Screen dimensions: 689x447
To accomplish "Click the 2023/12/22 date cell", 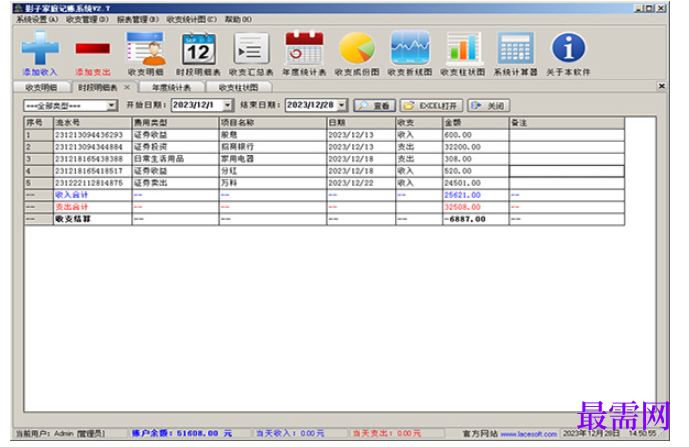I will point(361,183).
